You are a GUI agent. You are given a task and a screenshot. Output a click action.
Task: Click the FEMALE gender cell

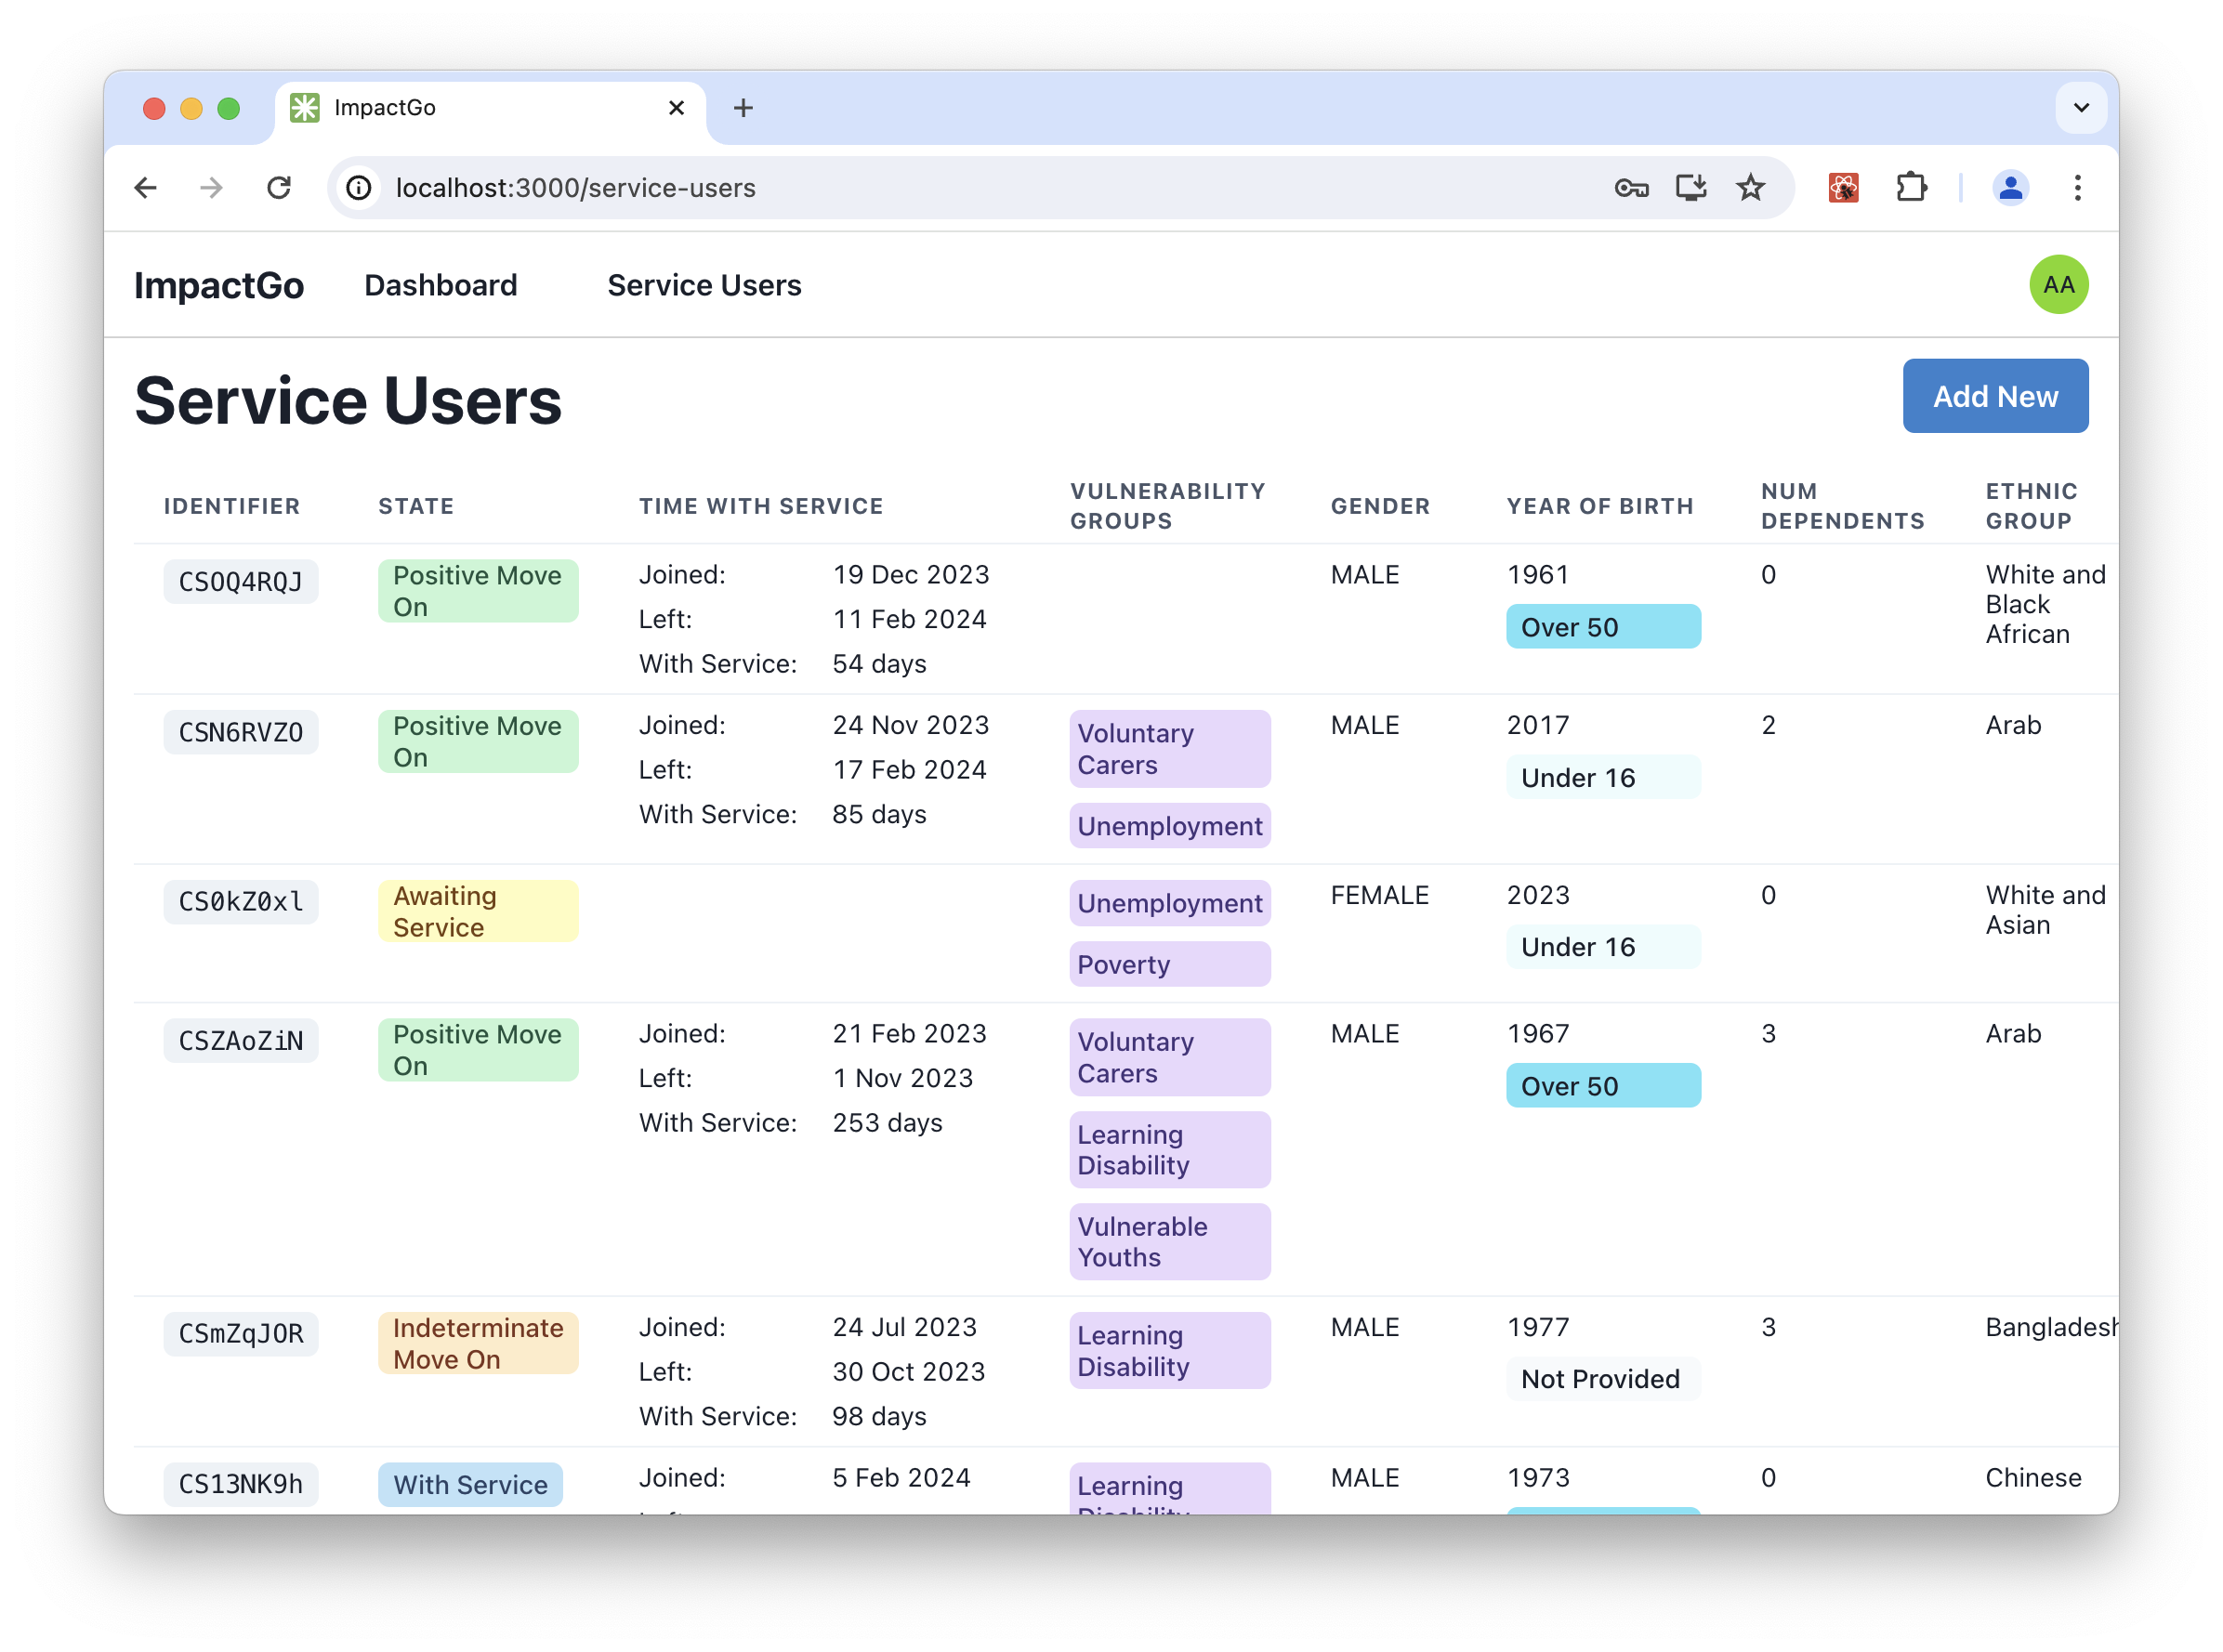tap(1380, 896)
